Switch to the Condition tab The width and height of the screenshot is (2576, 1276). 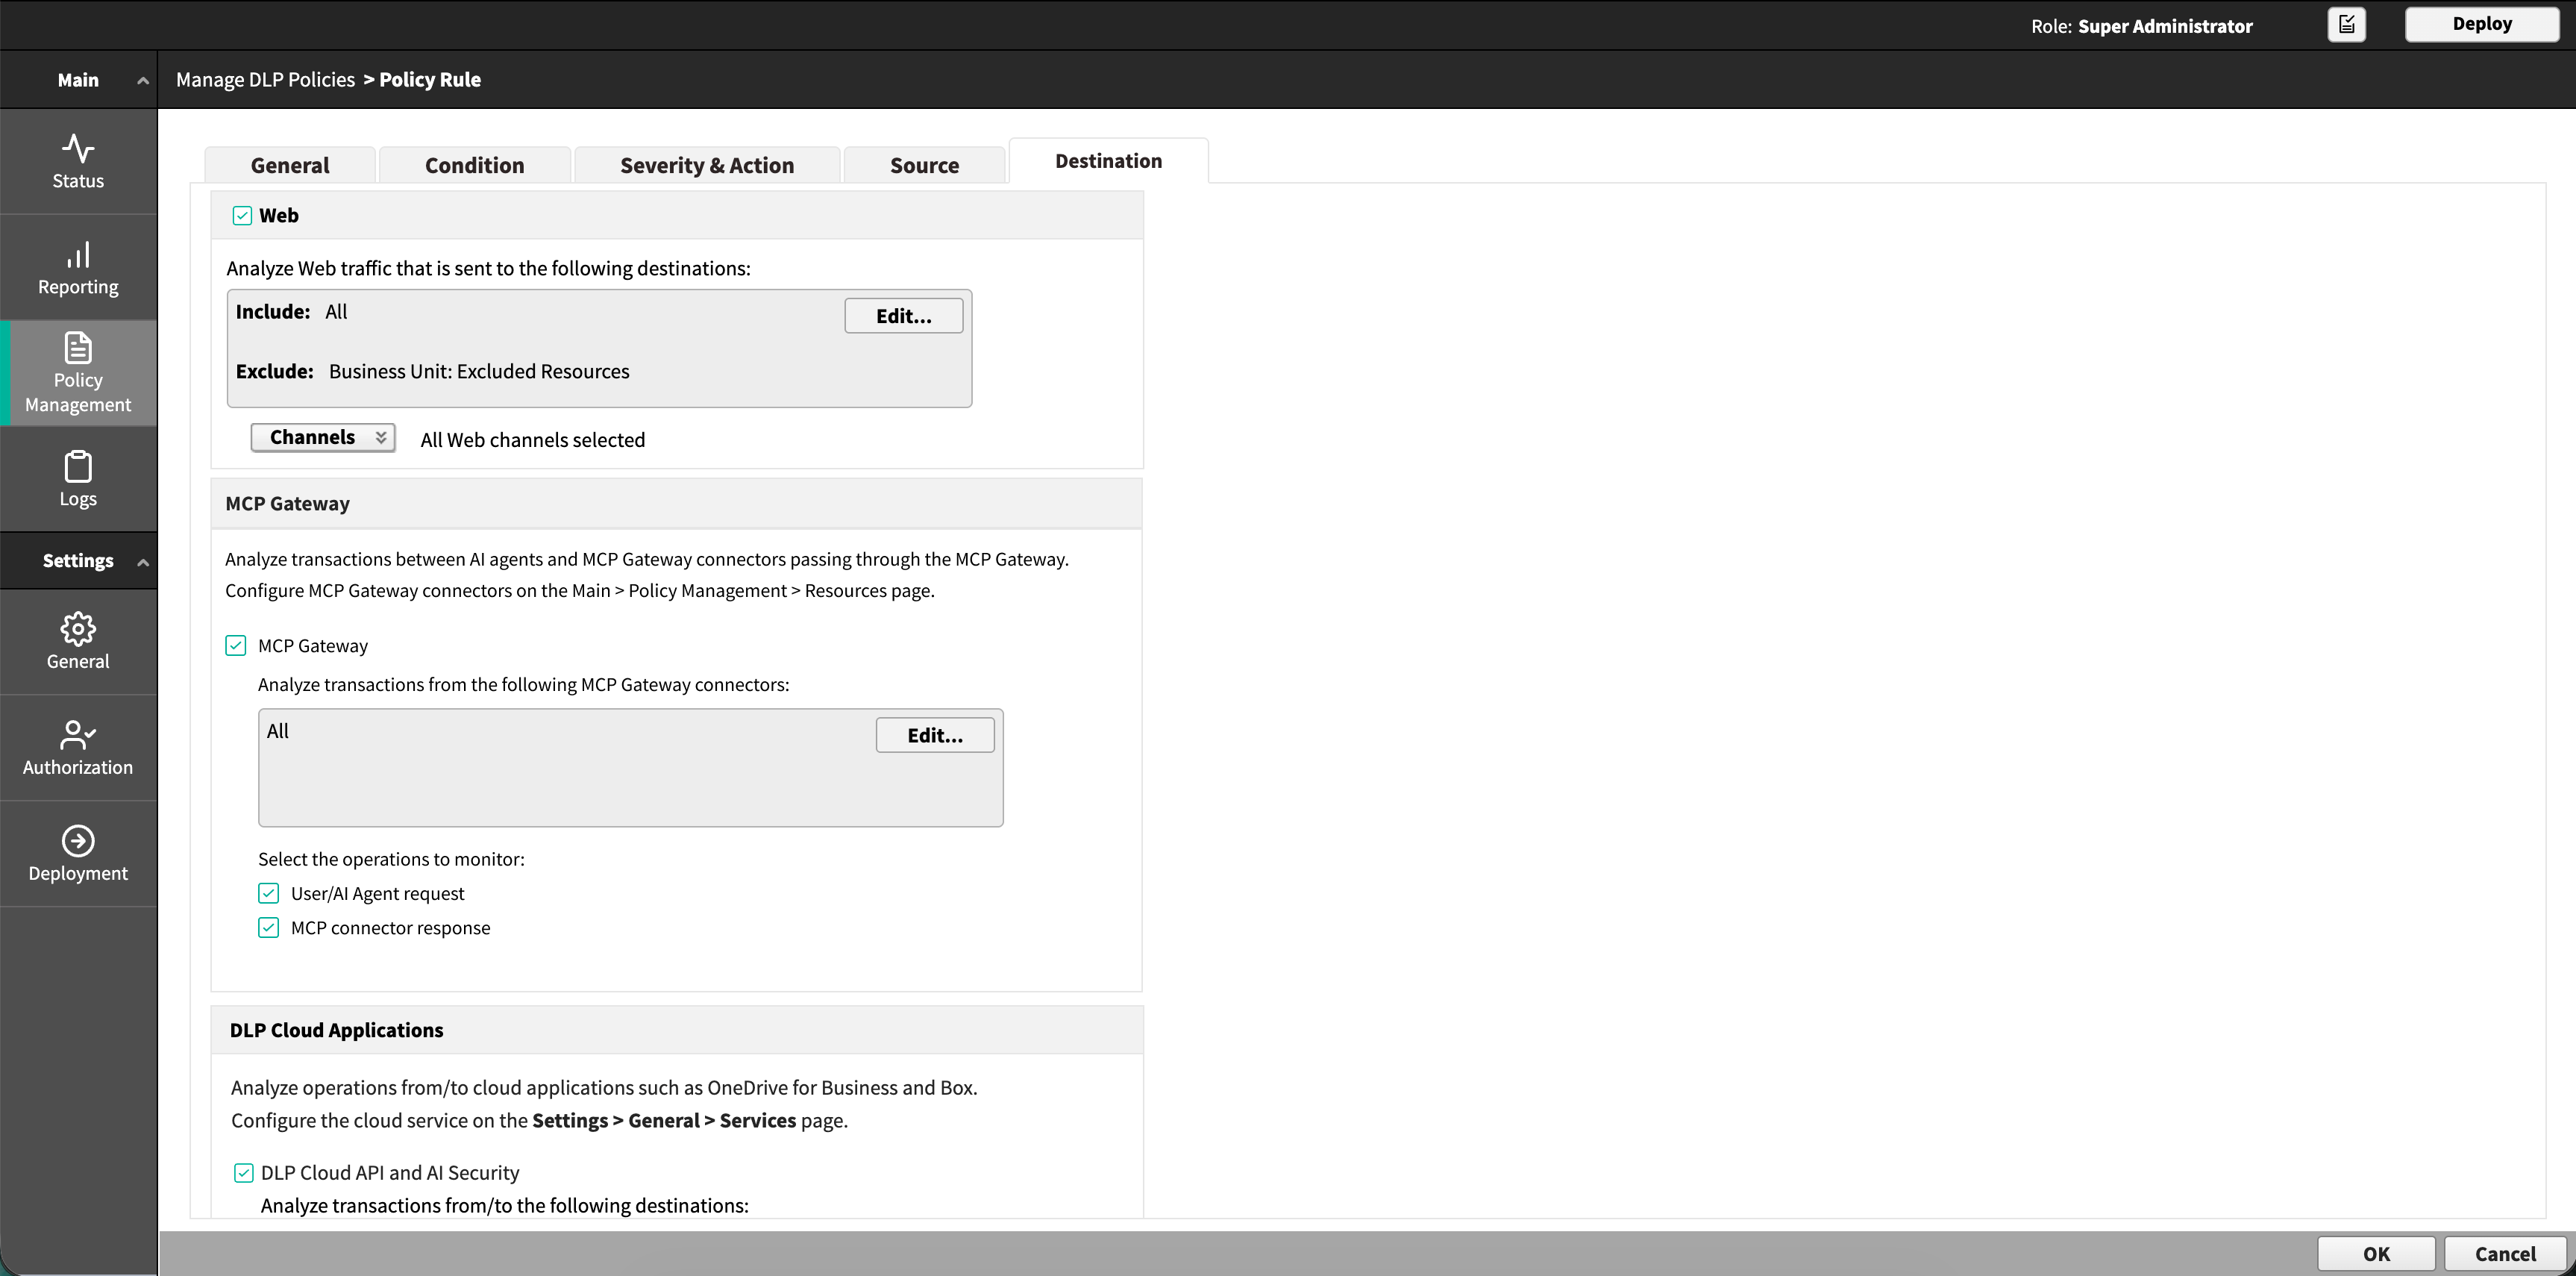[475, 165]
